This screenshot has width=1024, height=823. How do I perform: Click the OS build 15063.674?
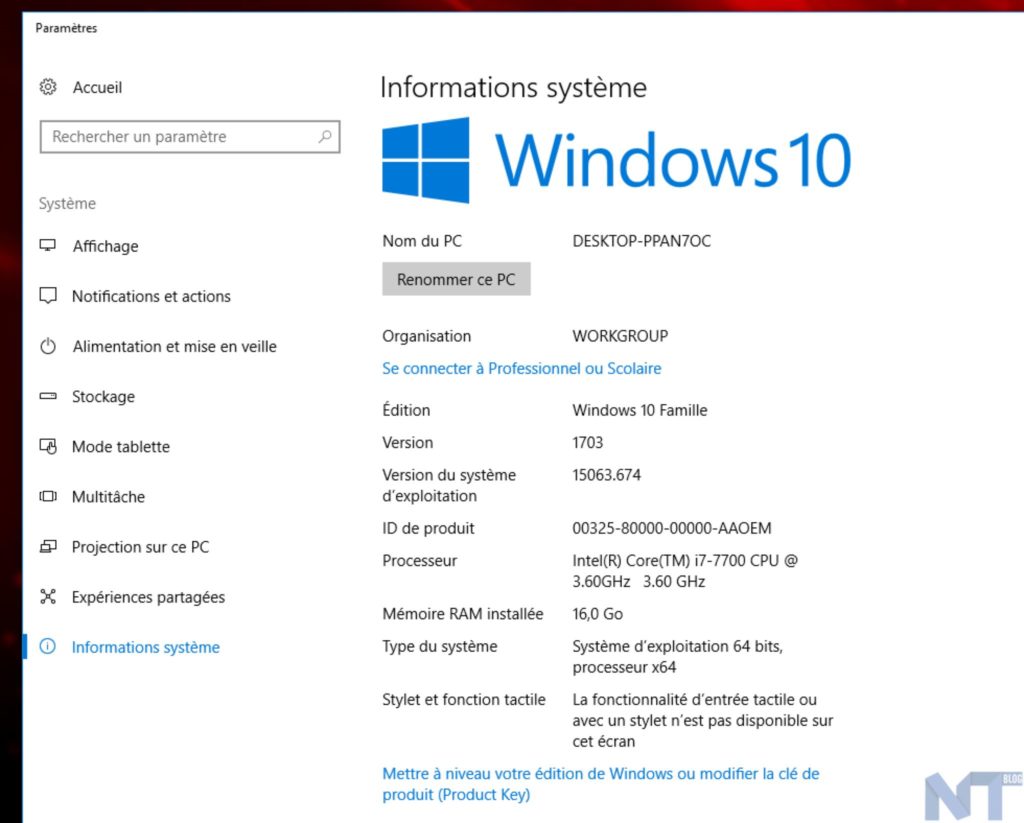click(x=607, y=475)
